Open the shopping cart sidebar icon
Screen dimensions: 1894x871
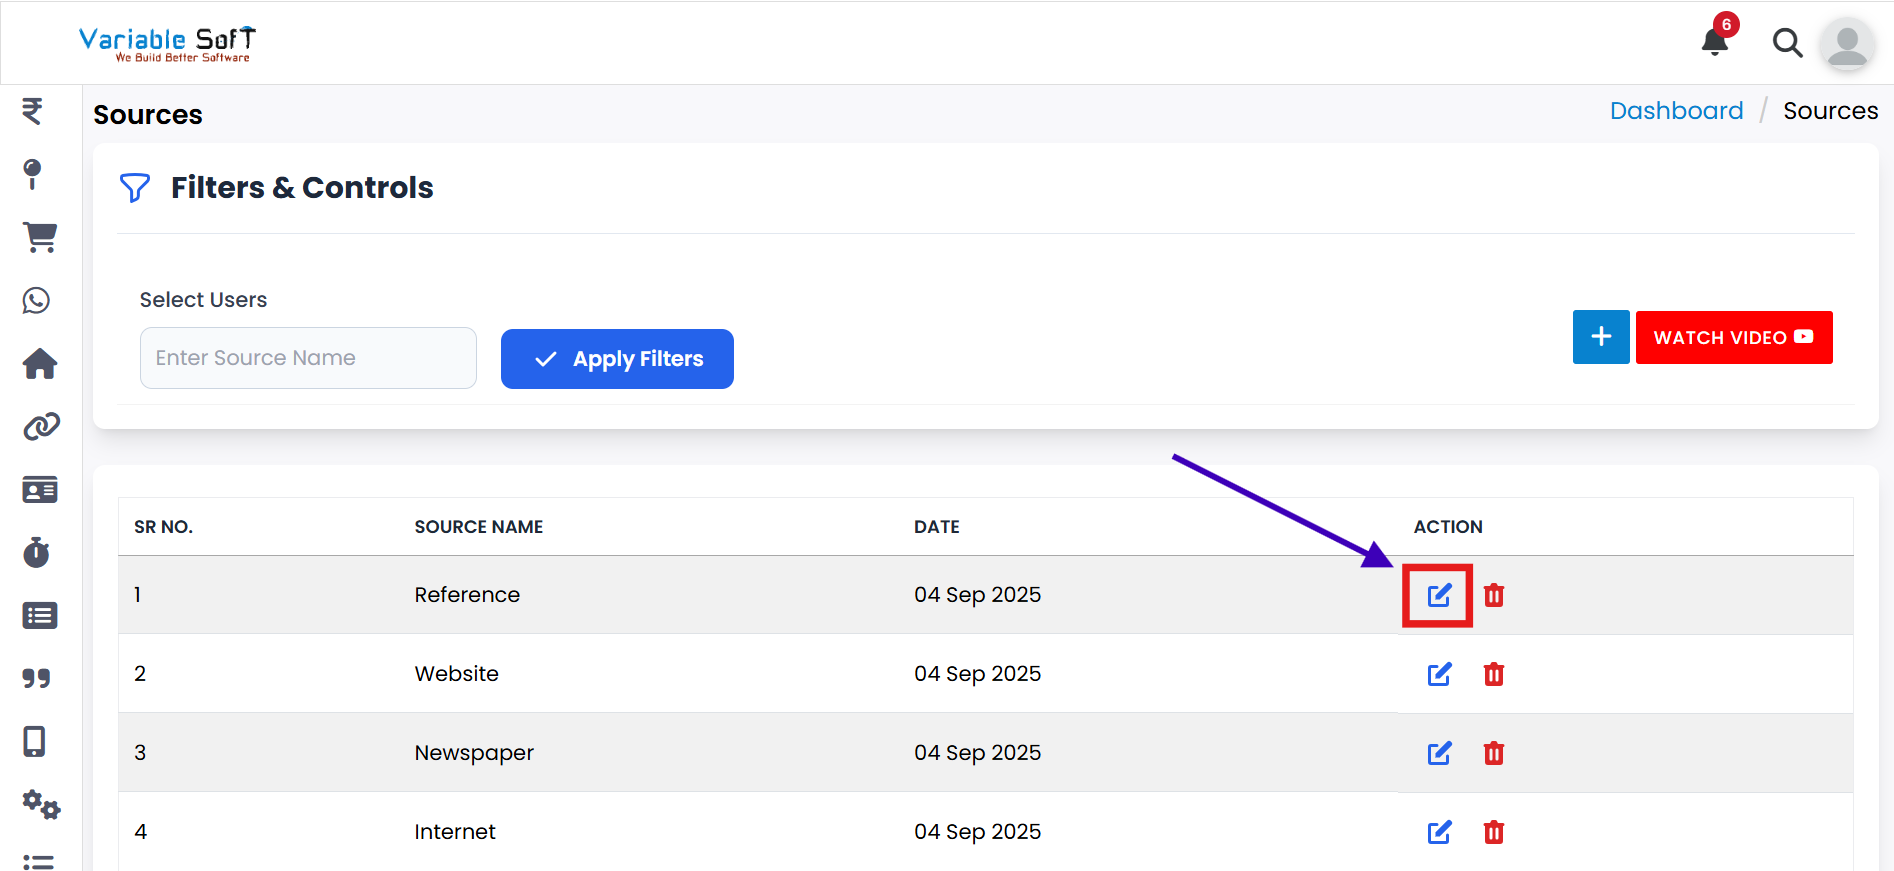(x=40, y=237)
